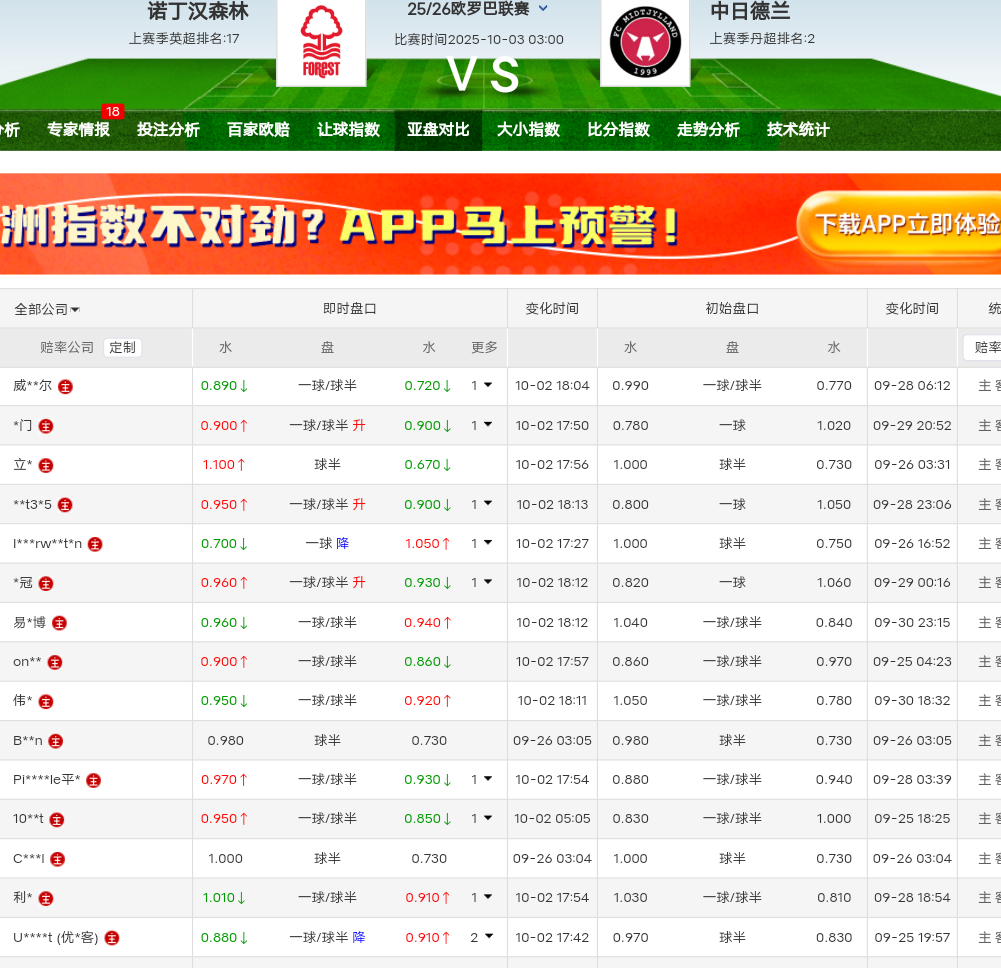
Task: Expand more odds for the *冠 row
Action: [482, 582]
